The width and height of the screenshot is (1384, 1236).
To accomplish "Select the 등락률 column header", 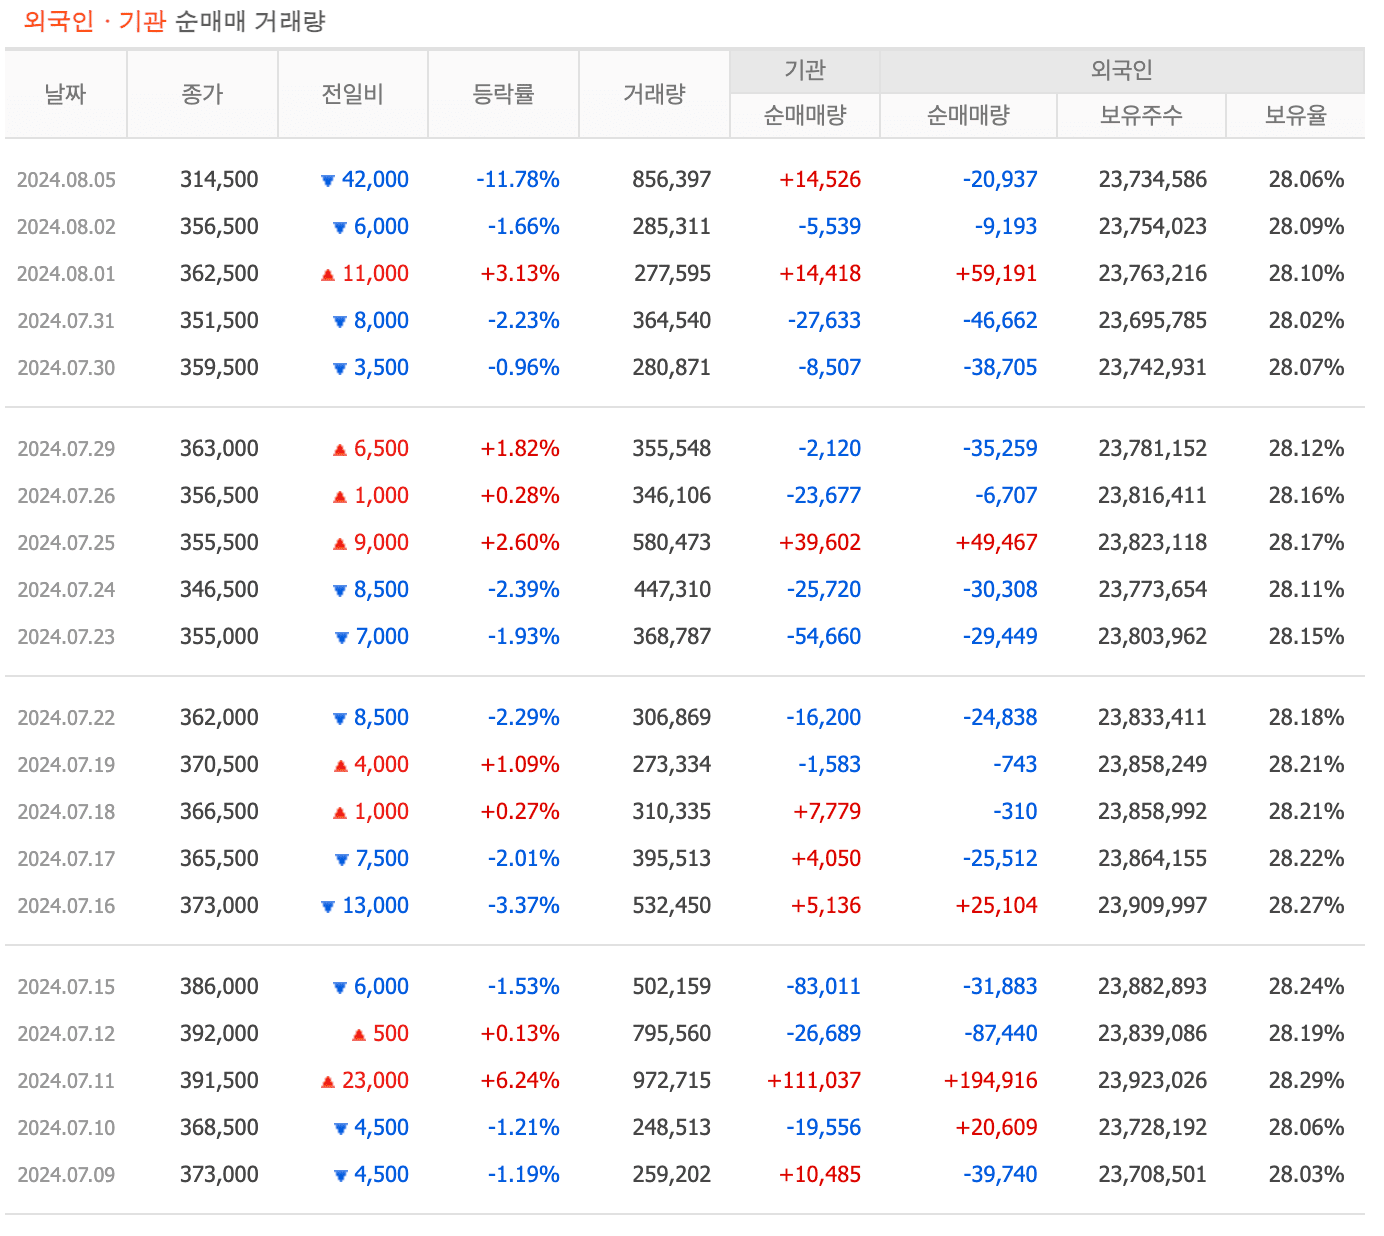I will point(504,93).
